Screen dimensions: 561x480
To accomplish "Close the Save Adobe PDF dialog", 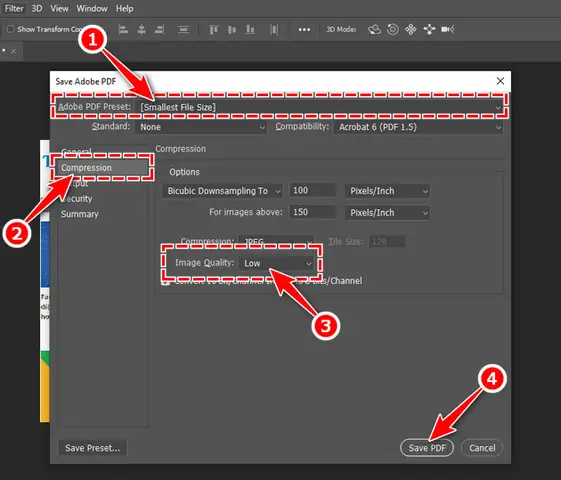I will 501,81.
